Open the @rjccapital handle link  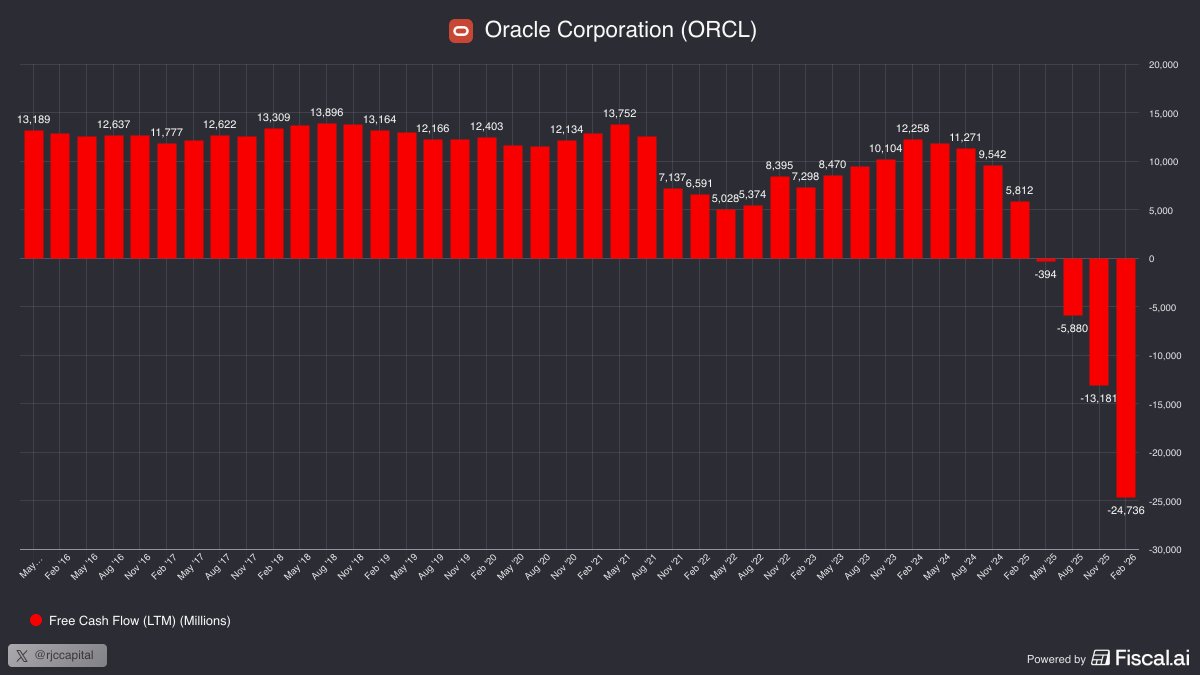pyautogui.click(x=66, y=656)
